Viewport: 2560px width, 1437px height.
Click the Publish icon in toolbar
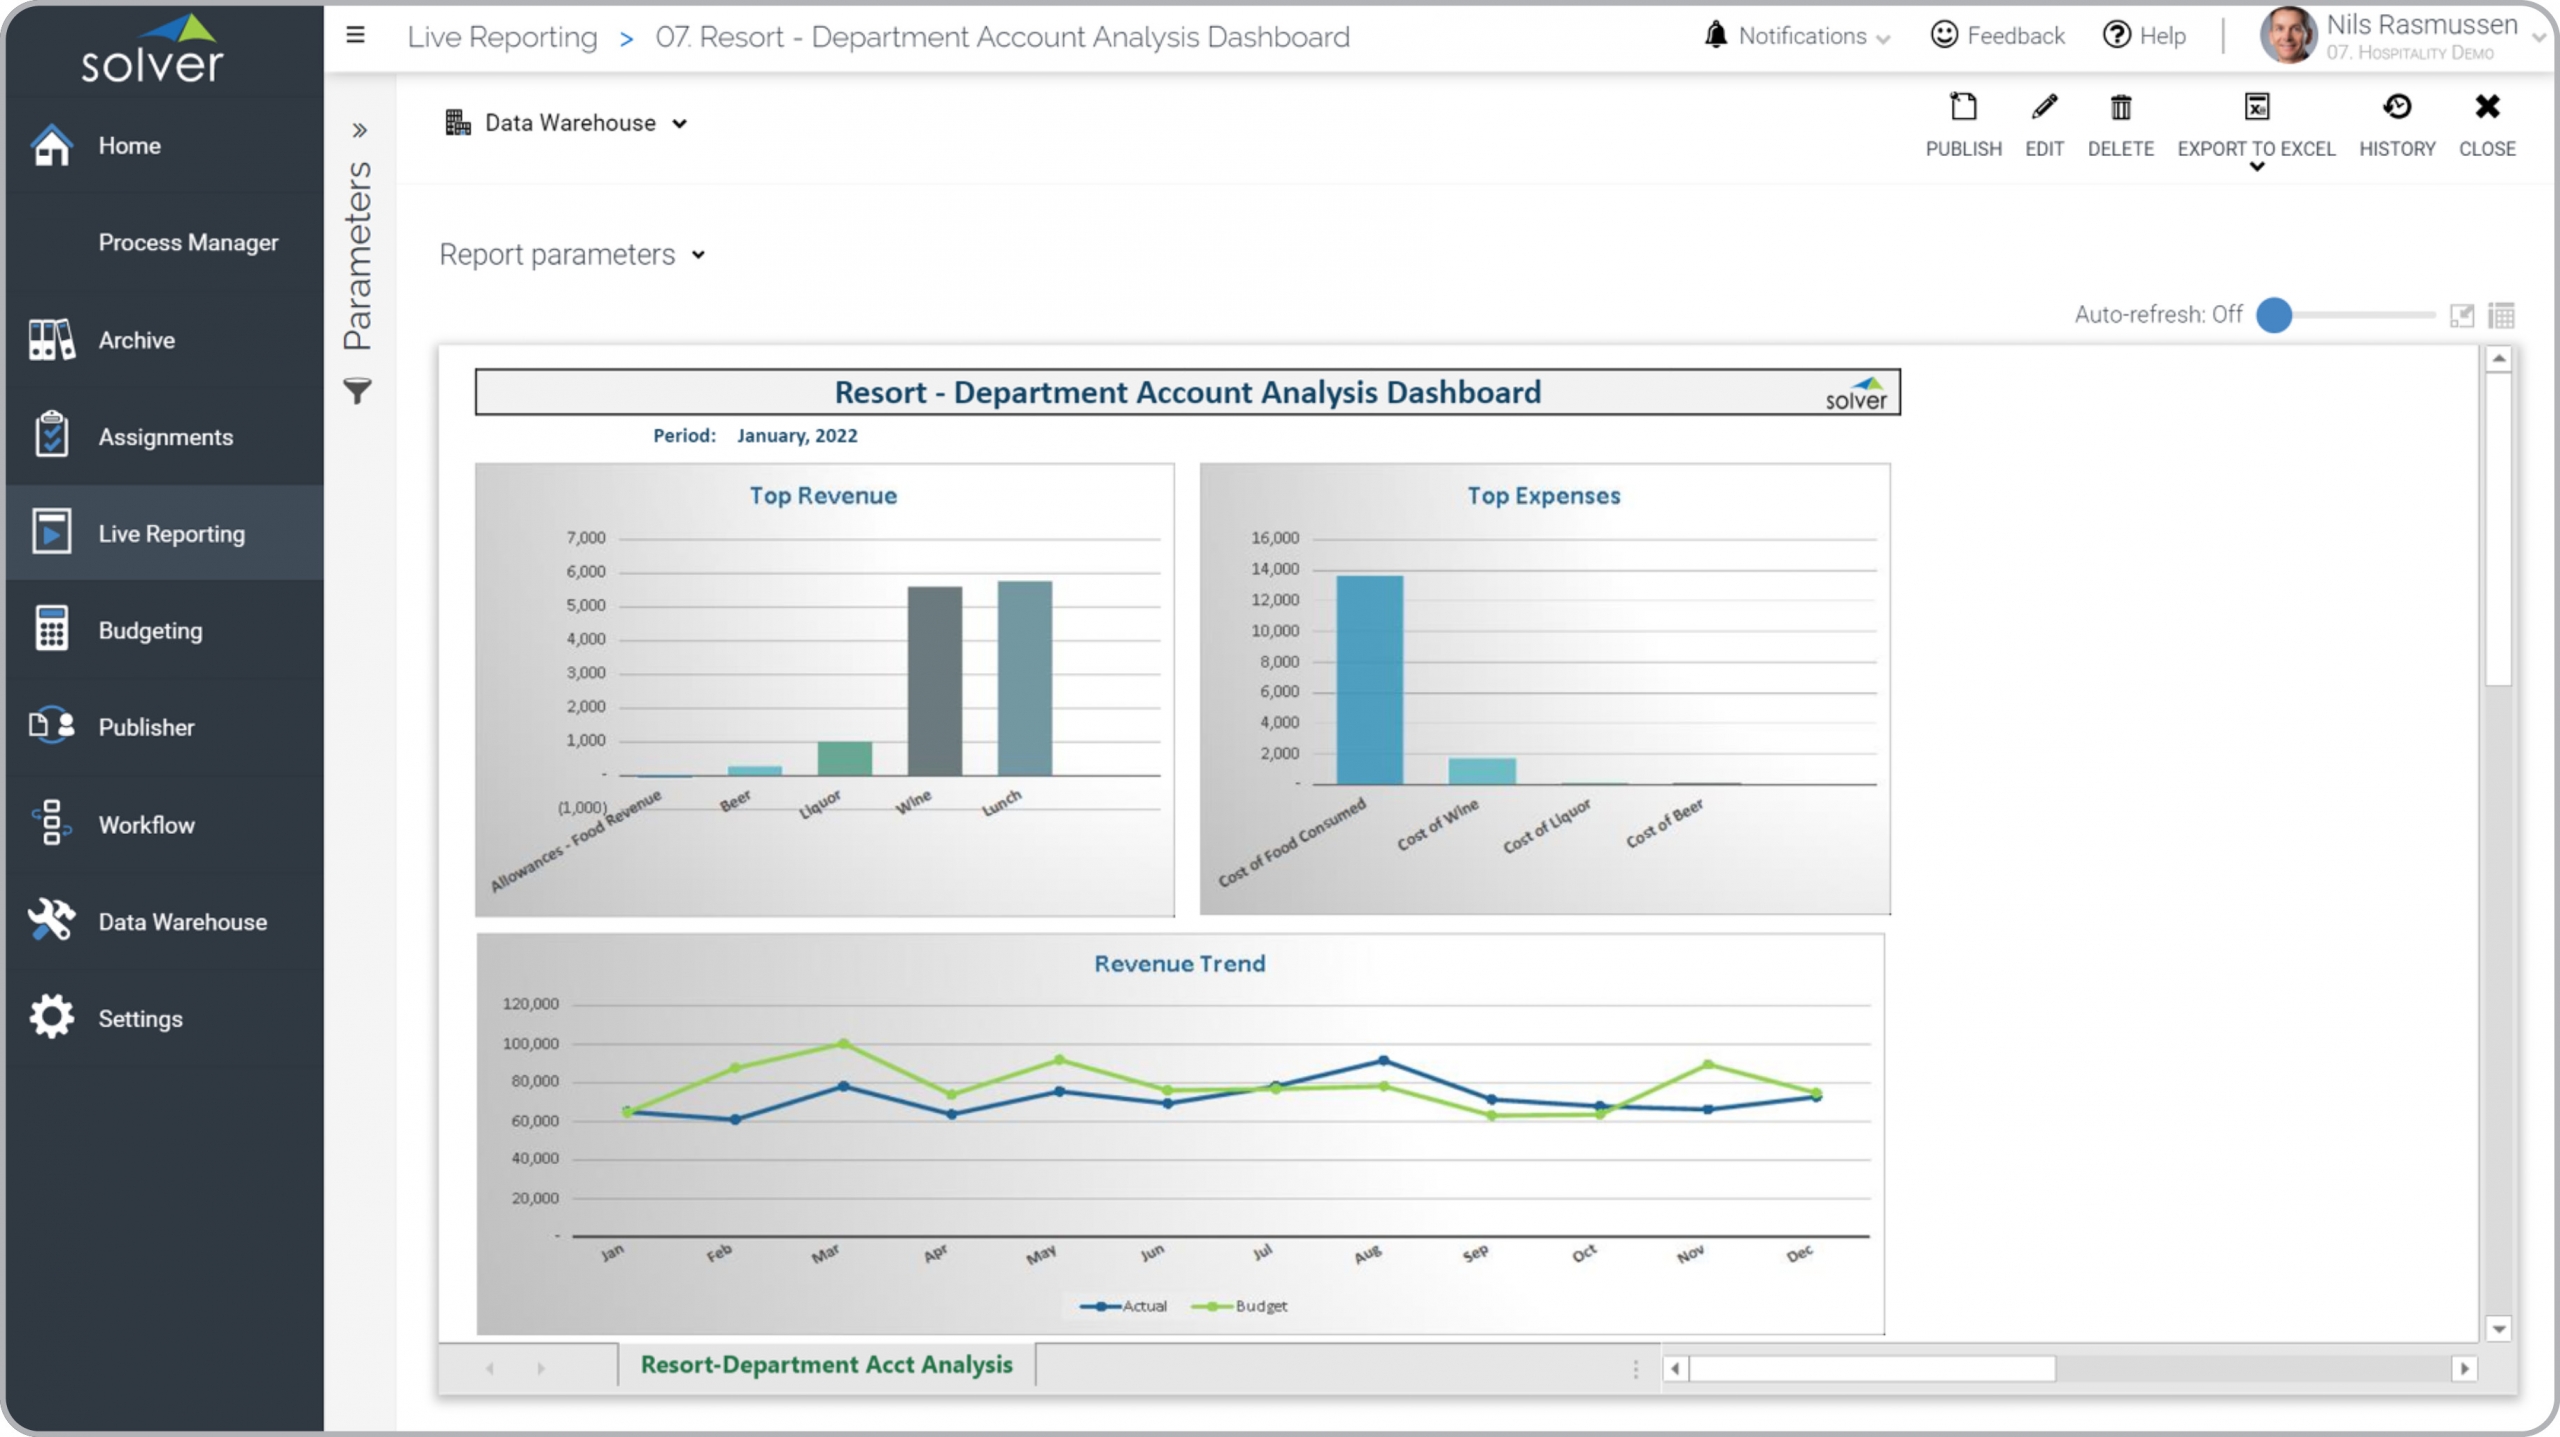click(x=1963, y=108)
